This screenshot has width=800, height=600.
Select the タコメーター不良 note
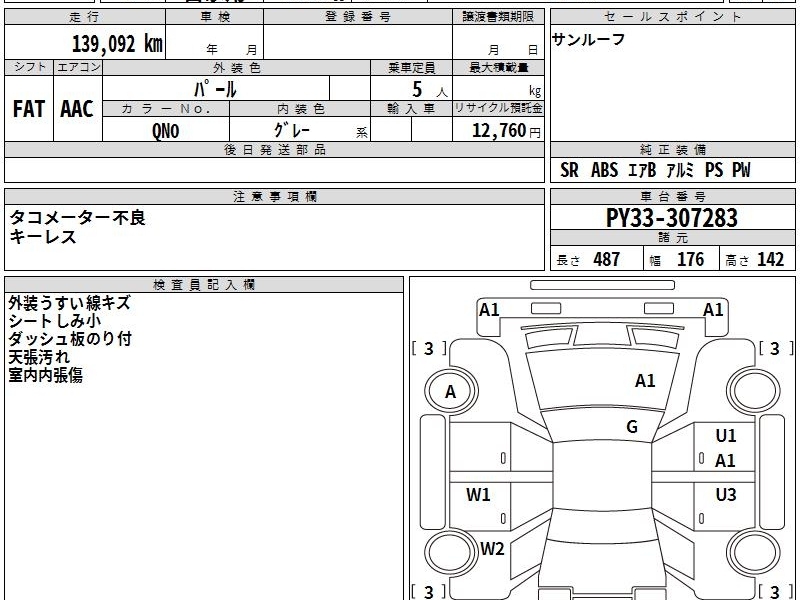78,218
